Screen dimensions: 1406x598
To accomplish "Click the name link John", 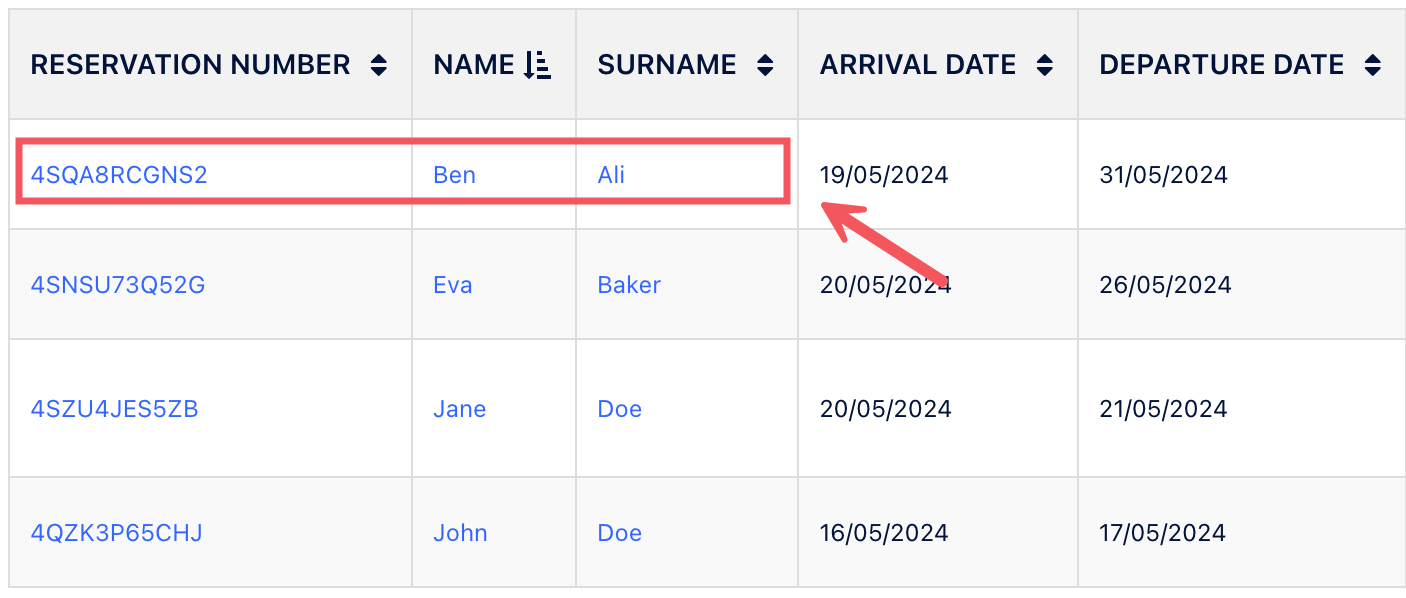I will (460, 533).
